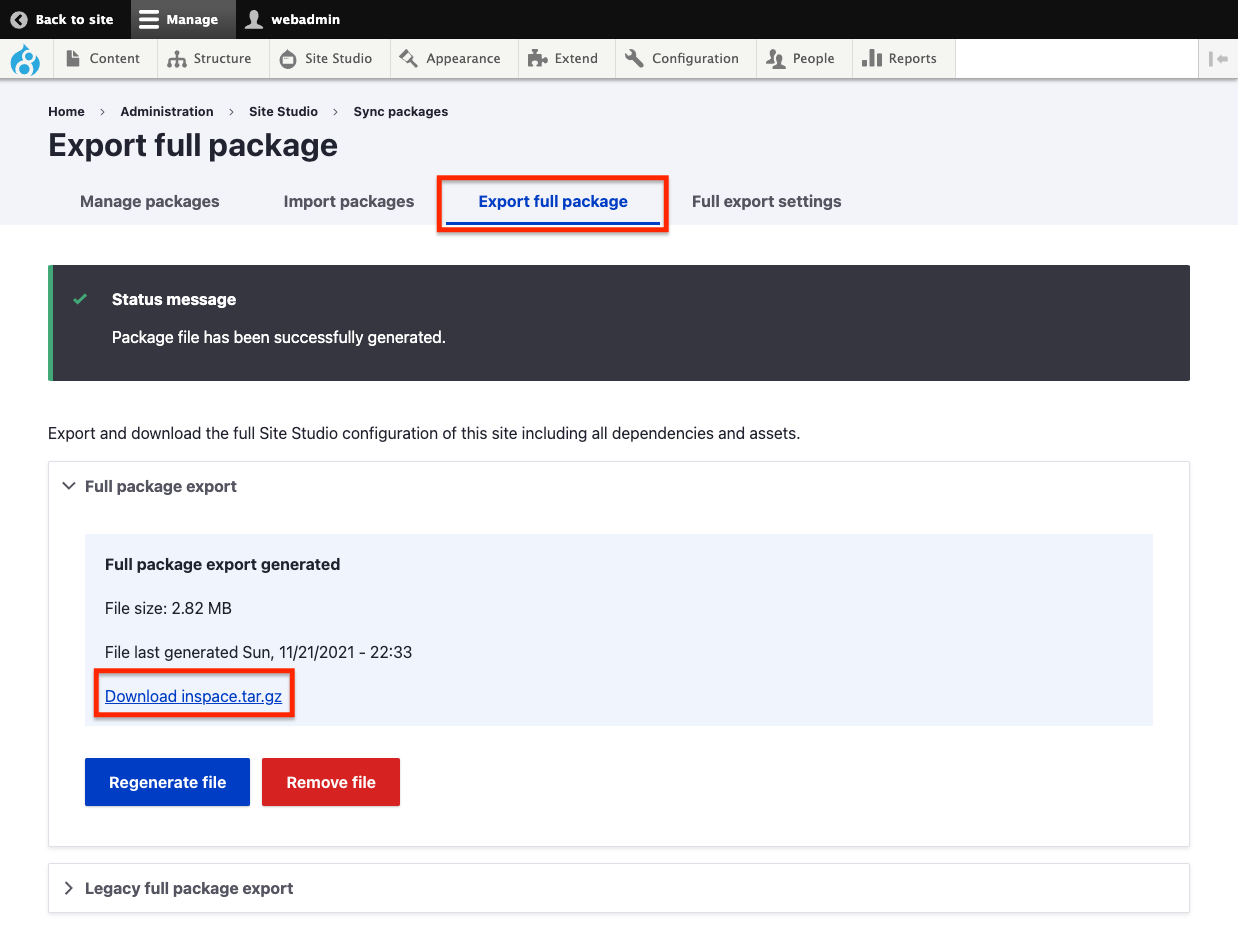Image resolution: width=1238 pixels, height=927 pixels.
Task: Toggle toolbar orientation with the arrow icon
Action: coord(1218,59)
